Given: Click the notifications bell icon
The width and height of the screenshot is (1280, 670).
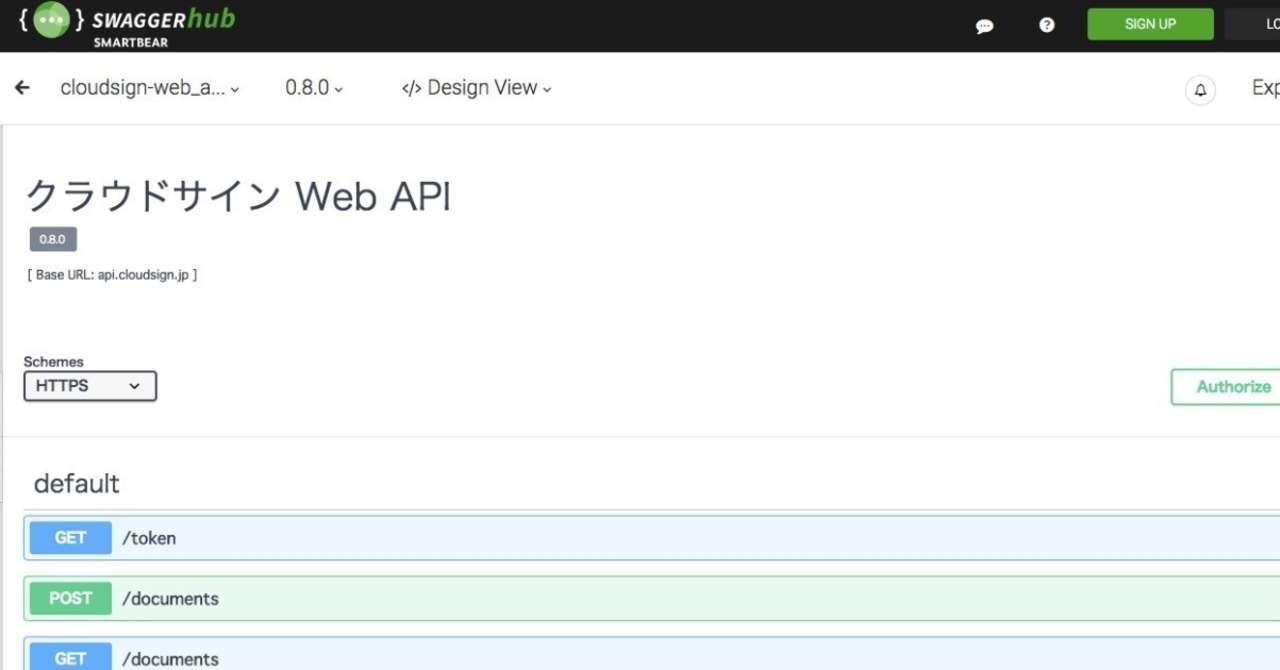Looking at the screenshot, I should (x=1201, y=90).
